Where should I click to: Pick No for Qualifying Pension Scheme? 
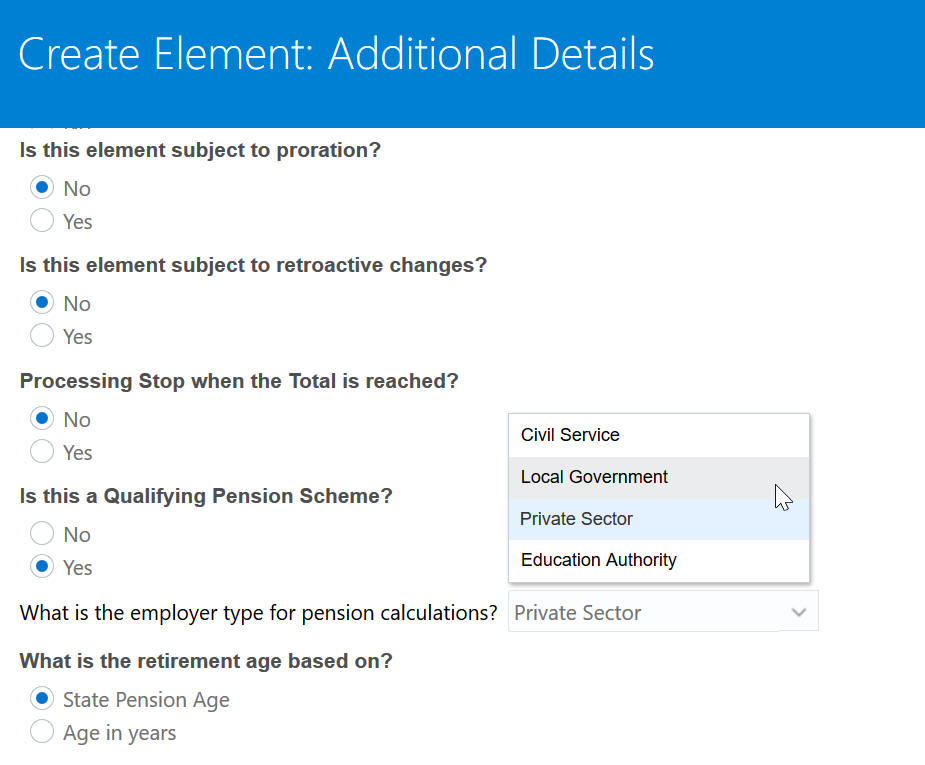pos(42,534)
